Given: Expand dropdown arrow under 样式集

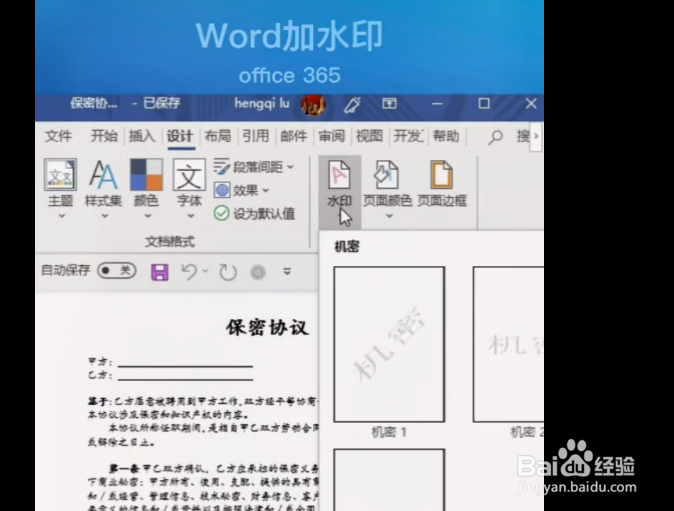Looking at the screenshot, I should coord(105,216).
